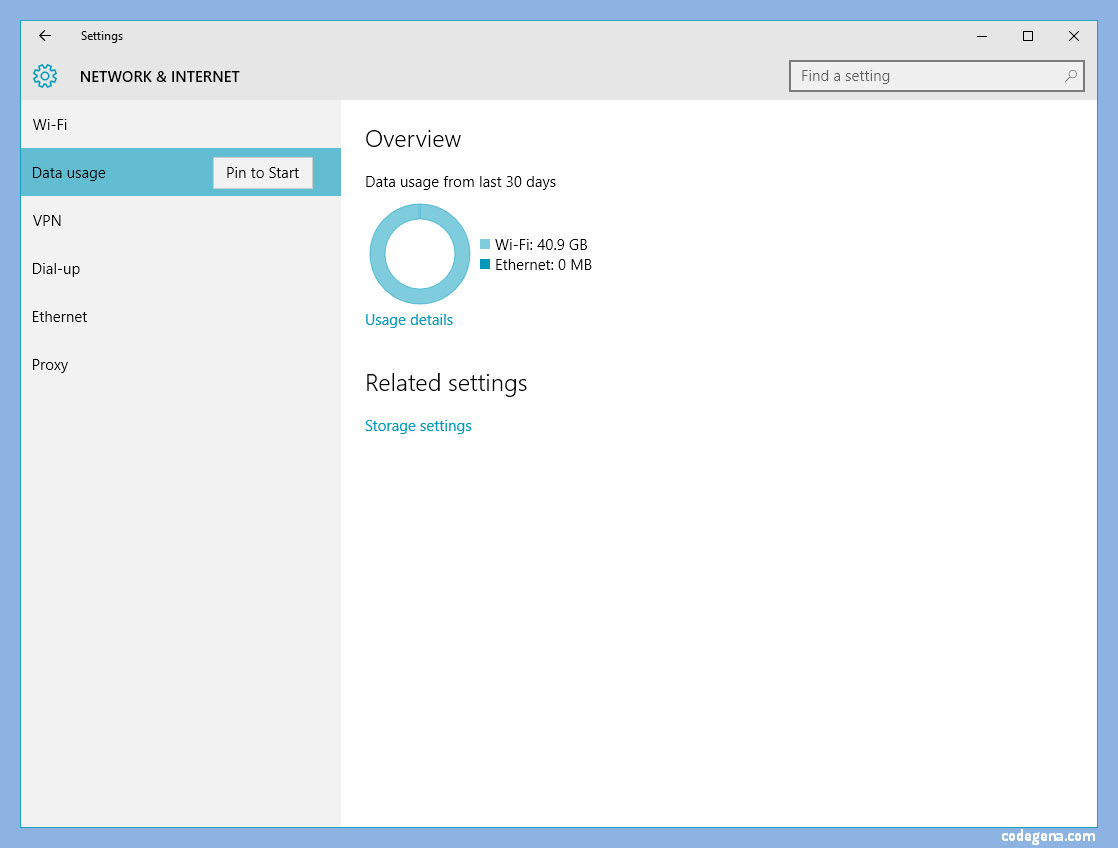Select Wi-Fi in the sidebar
This screenshot has width=1118, height=848.
click(49, 124)
